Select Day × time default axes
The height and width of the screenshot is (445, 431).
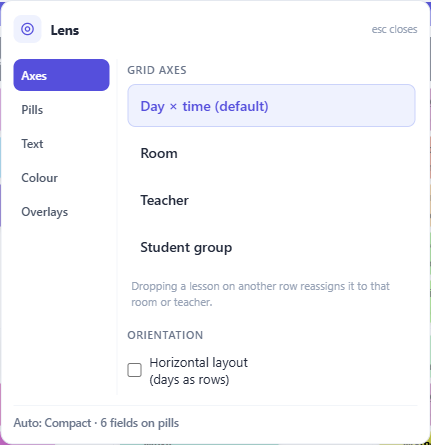point(271,106)
